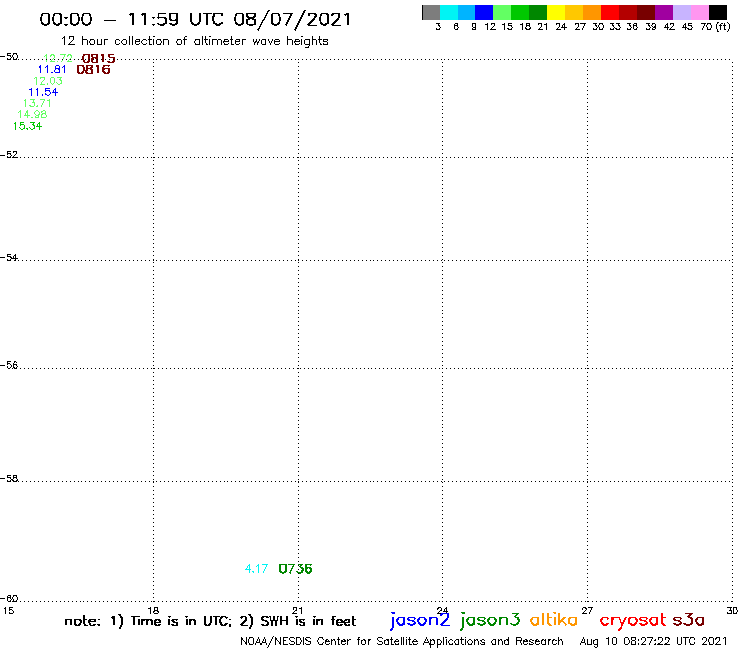
Task: Select the '45' legend scale label
Action: pyautogui.click(x=687, y=27)
